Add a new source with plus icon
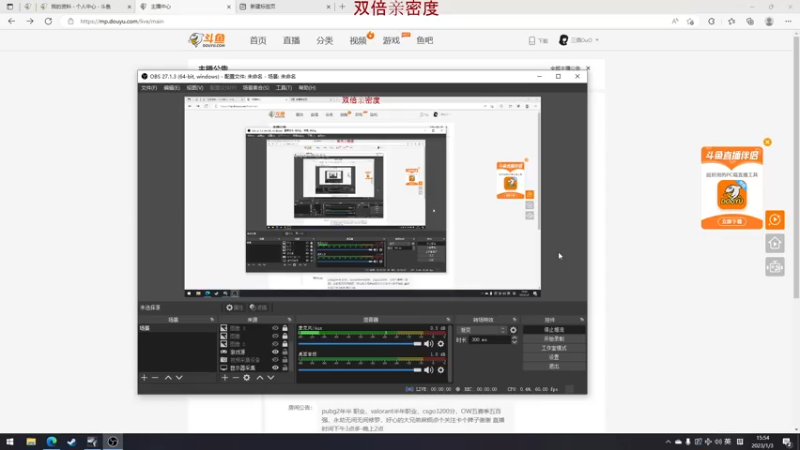 tap(224, 378)
